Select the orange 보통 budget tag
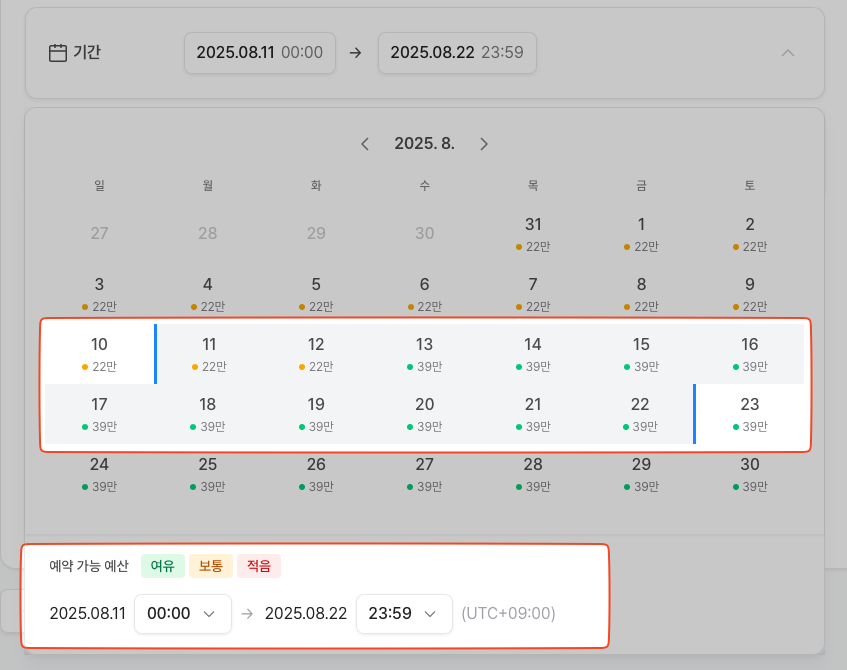 click(211, 566)
